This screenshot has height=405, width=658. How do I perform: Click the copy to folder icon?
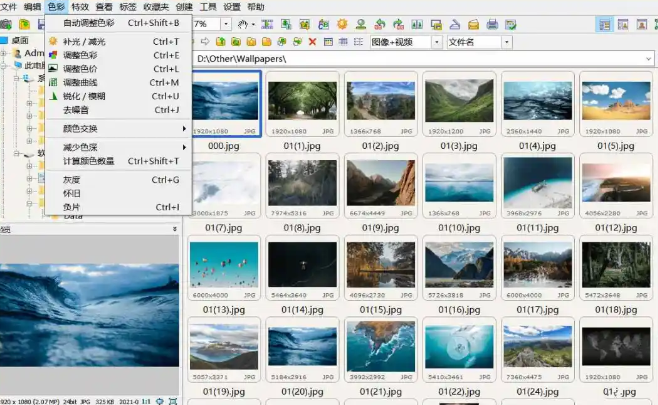tap(282, 42)
